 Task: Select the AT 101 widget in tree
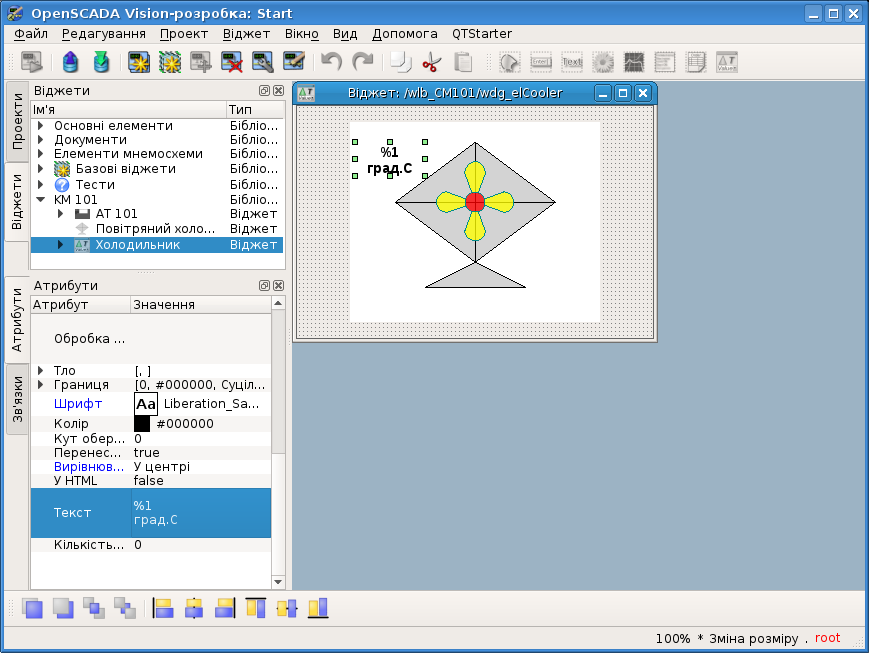(x=116, y=214)
